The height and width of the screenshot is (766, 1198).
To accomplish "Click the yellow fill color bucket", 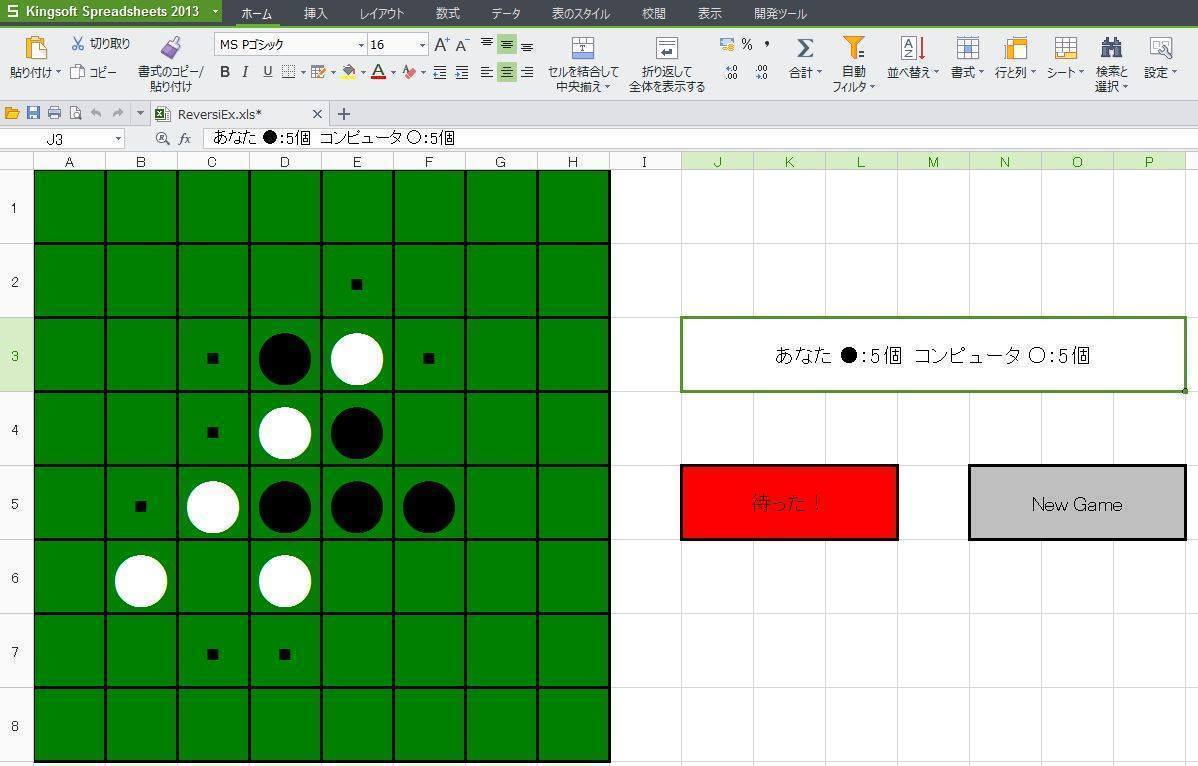I will (x=348, y=72).
